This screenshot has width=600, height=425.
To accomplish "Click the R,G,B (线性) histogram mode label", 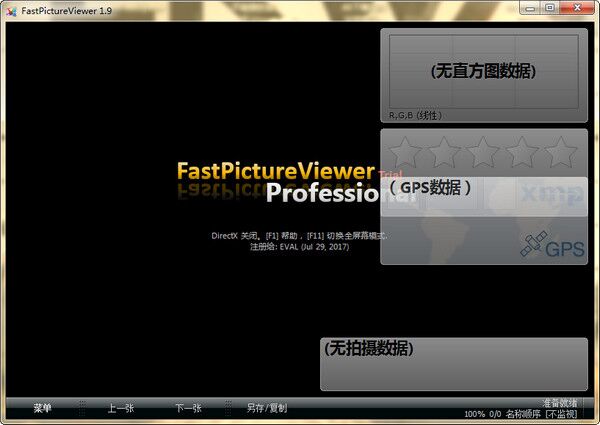I will (x=416, y=115).
